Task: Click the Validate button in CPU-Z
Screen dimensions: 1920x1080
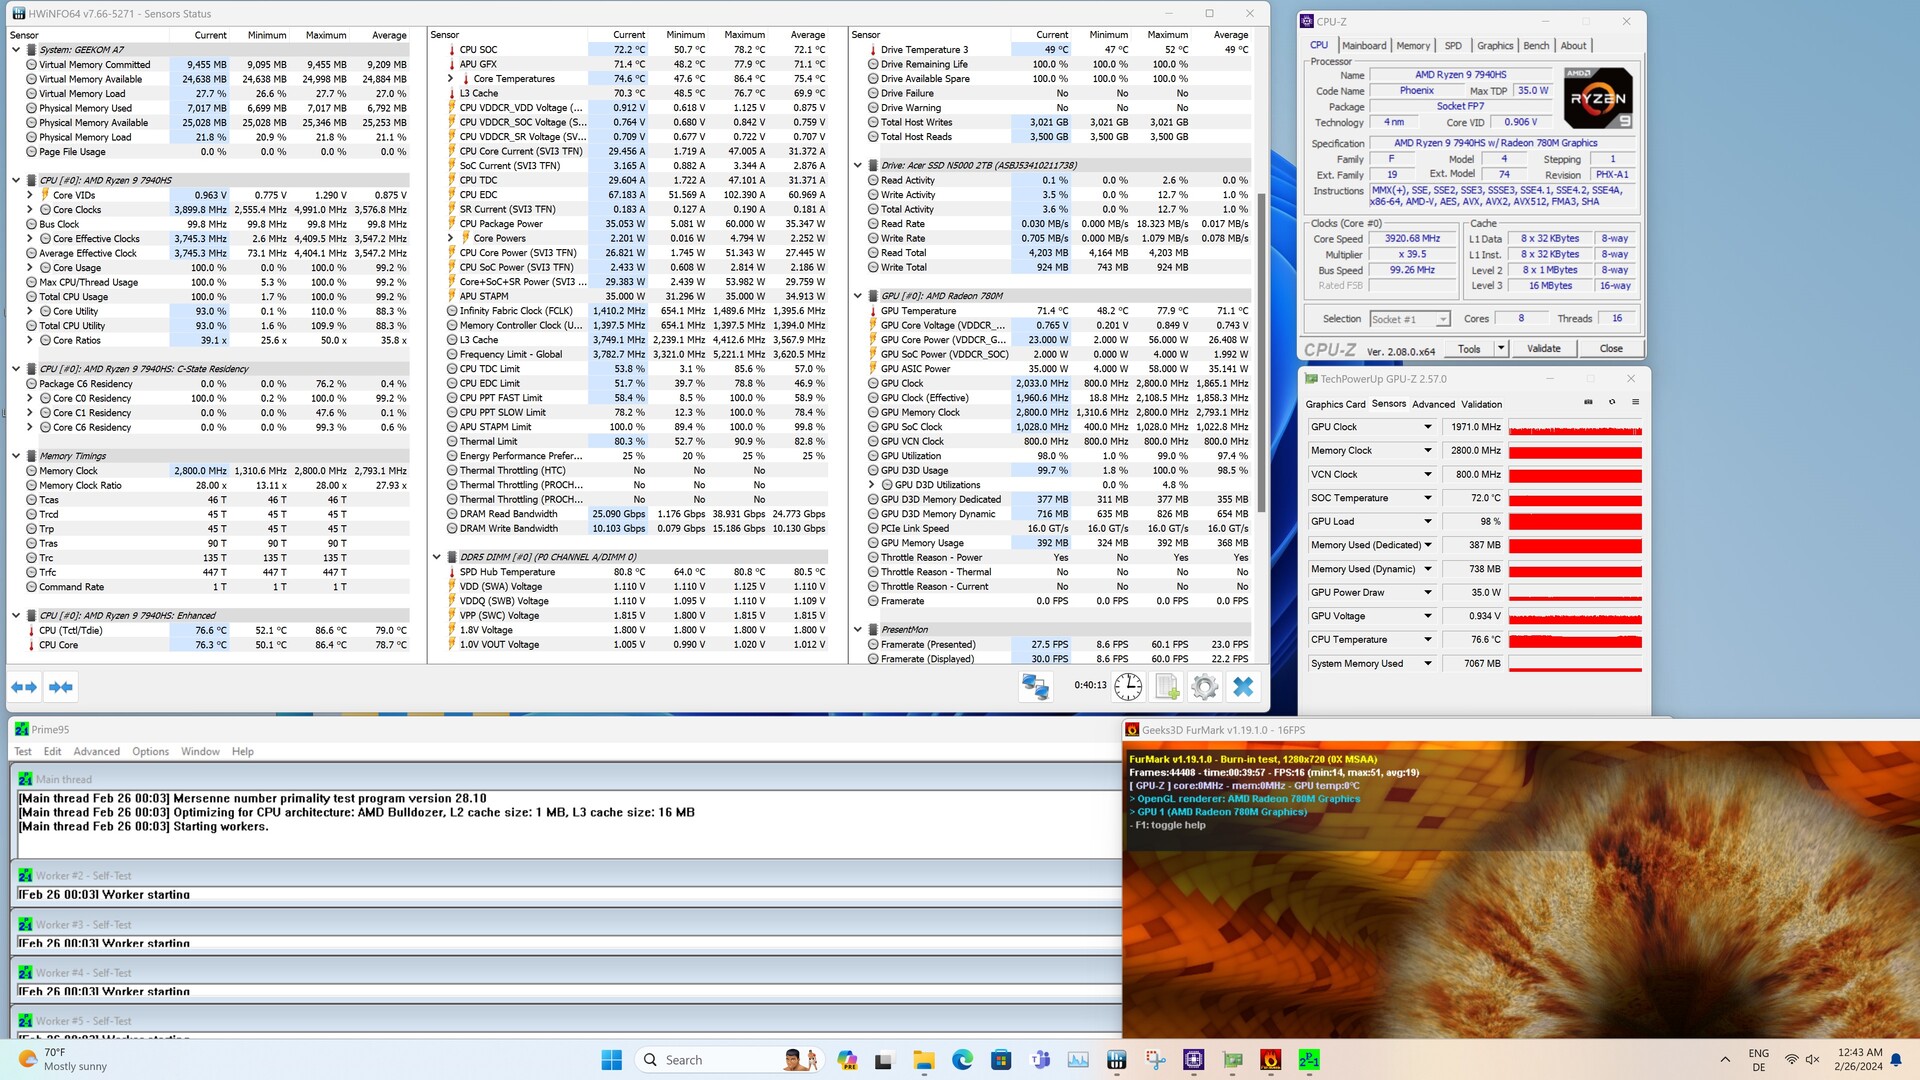Action: [x=1543, y=348]
